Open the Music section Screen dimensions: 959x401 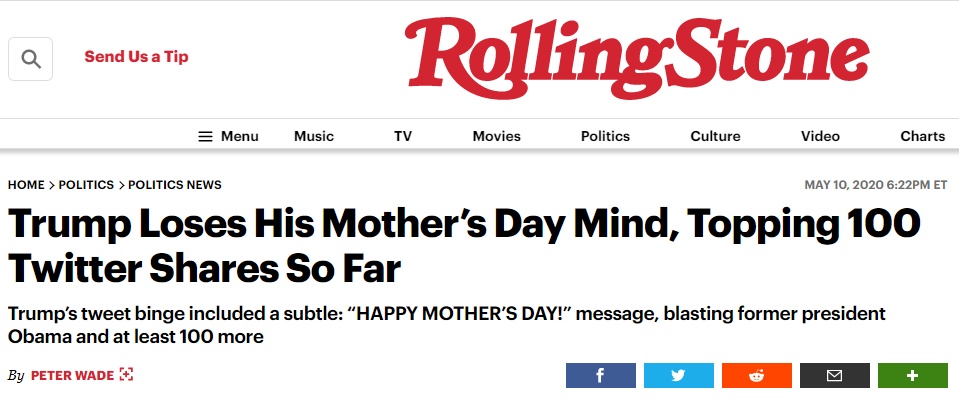pos(314,136)
